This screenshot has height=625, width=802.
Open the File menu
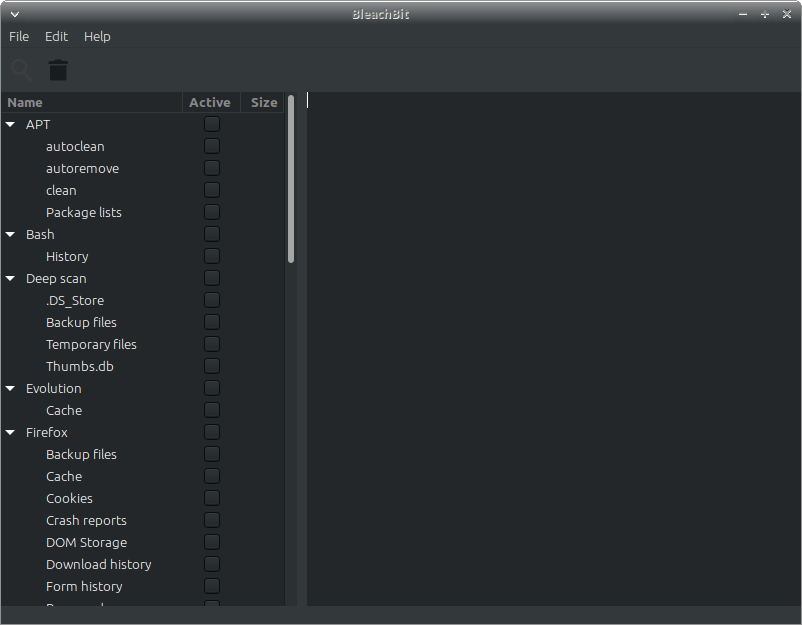[x=19, y=36]
